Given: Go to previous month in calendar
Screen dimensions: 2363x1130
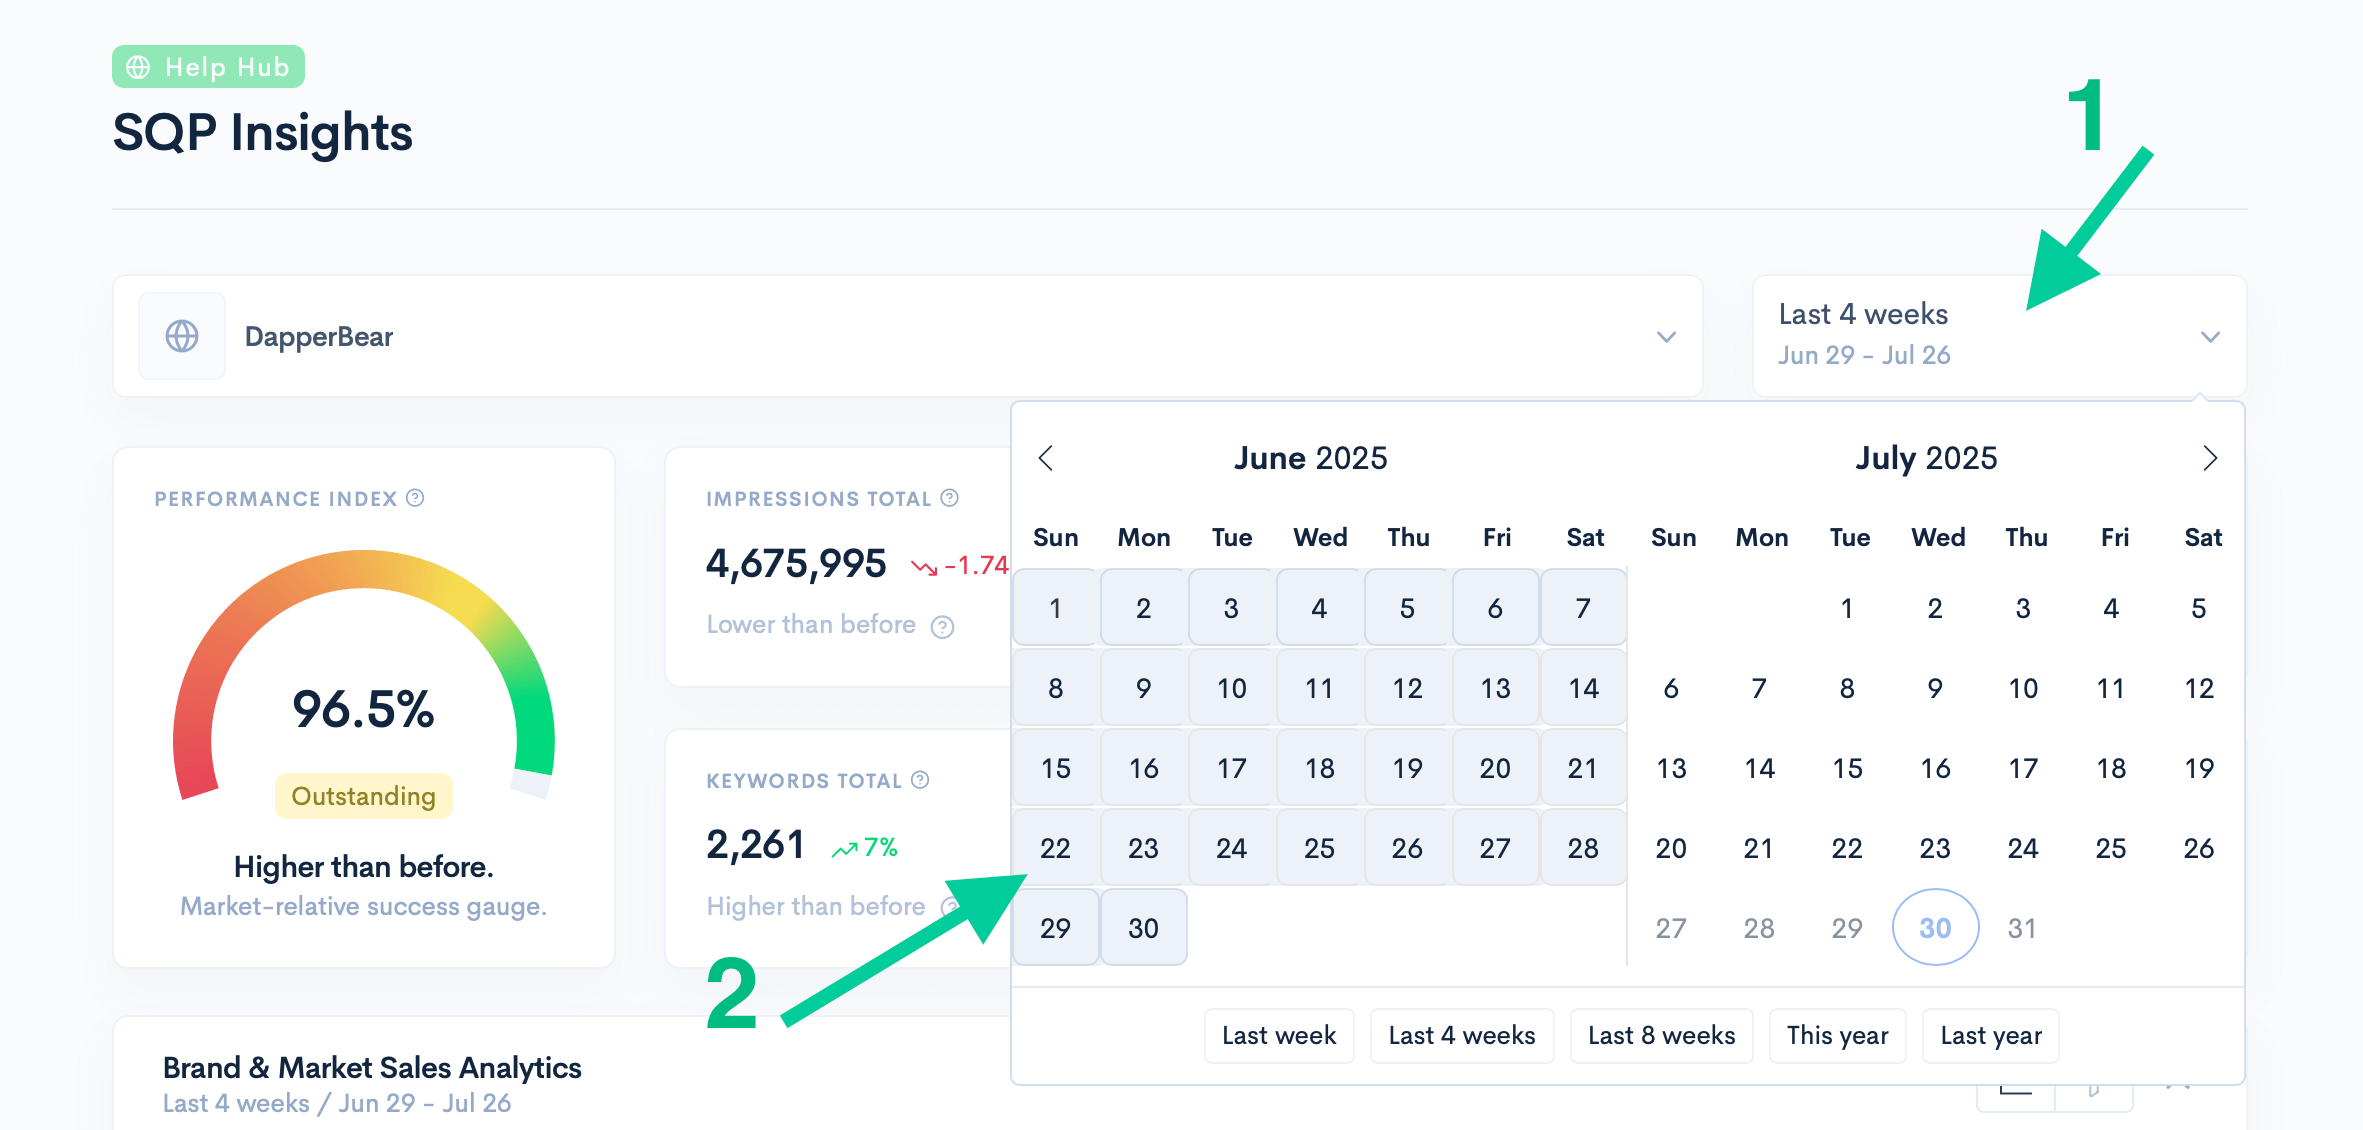Looking at the screenshot, I should tap(1046, 458).
